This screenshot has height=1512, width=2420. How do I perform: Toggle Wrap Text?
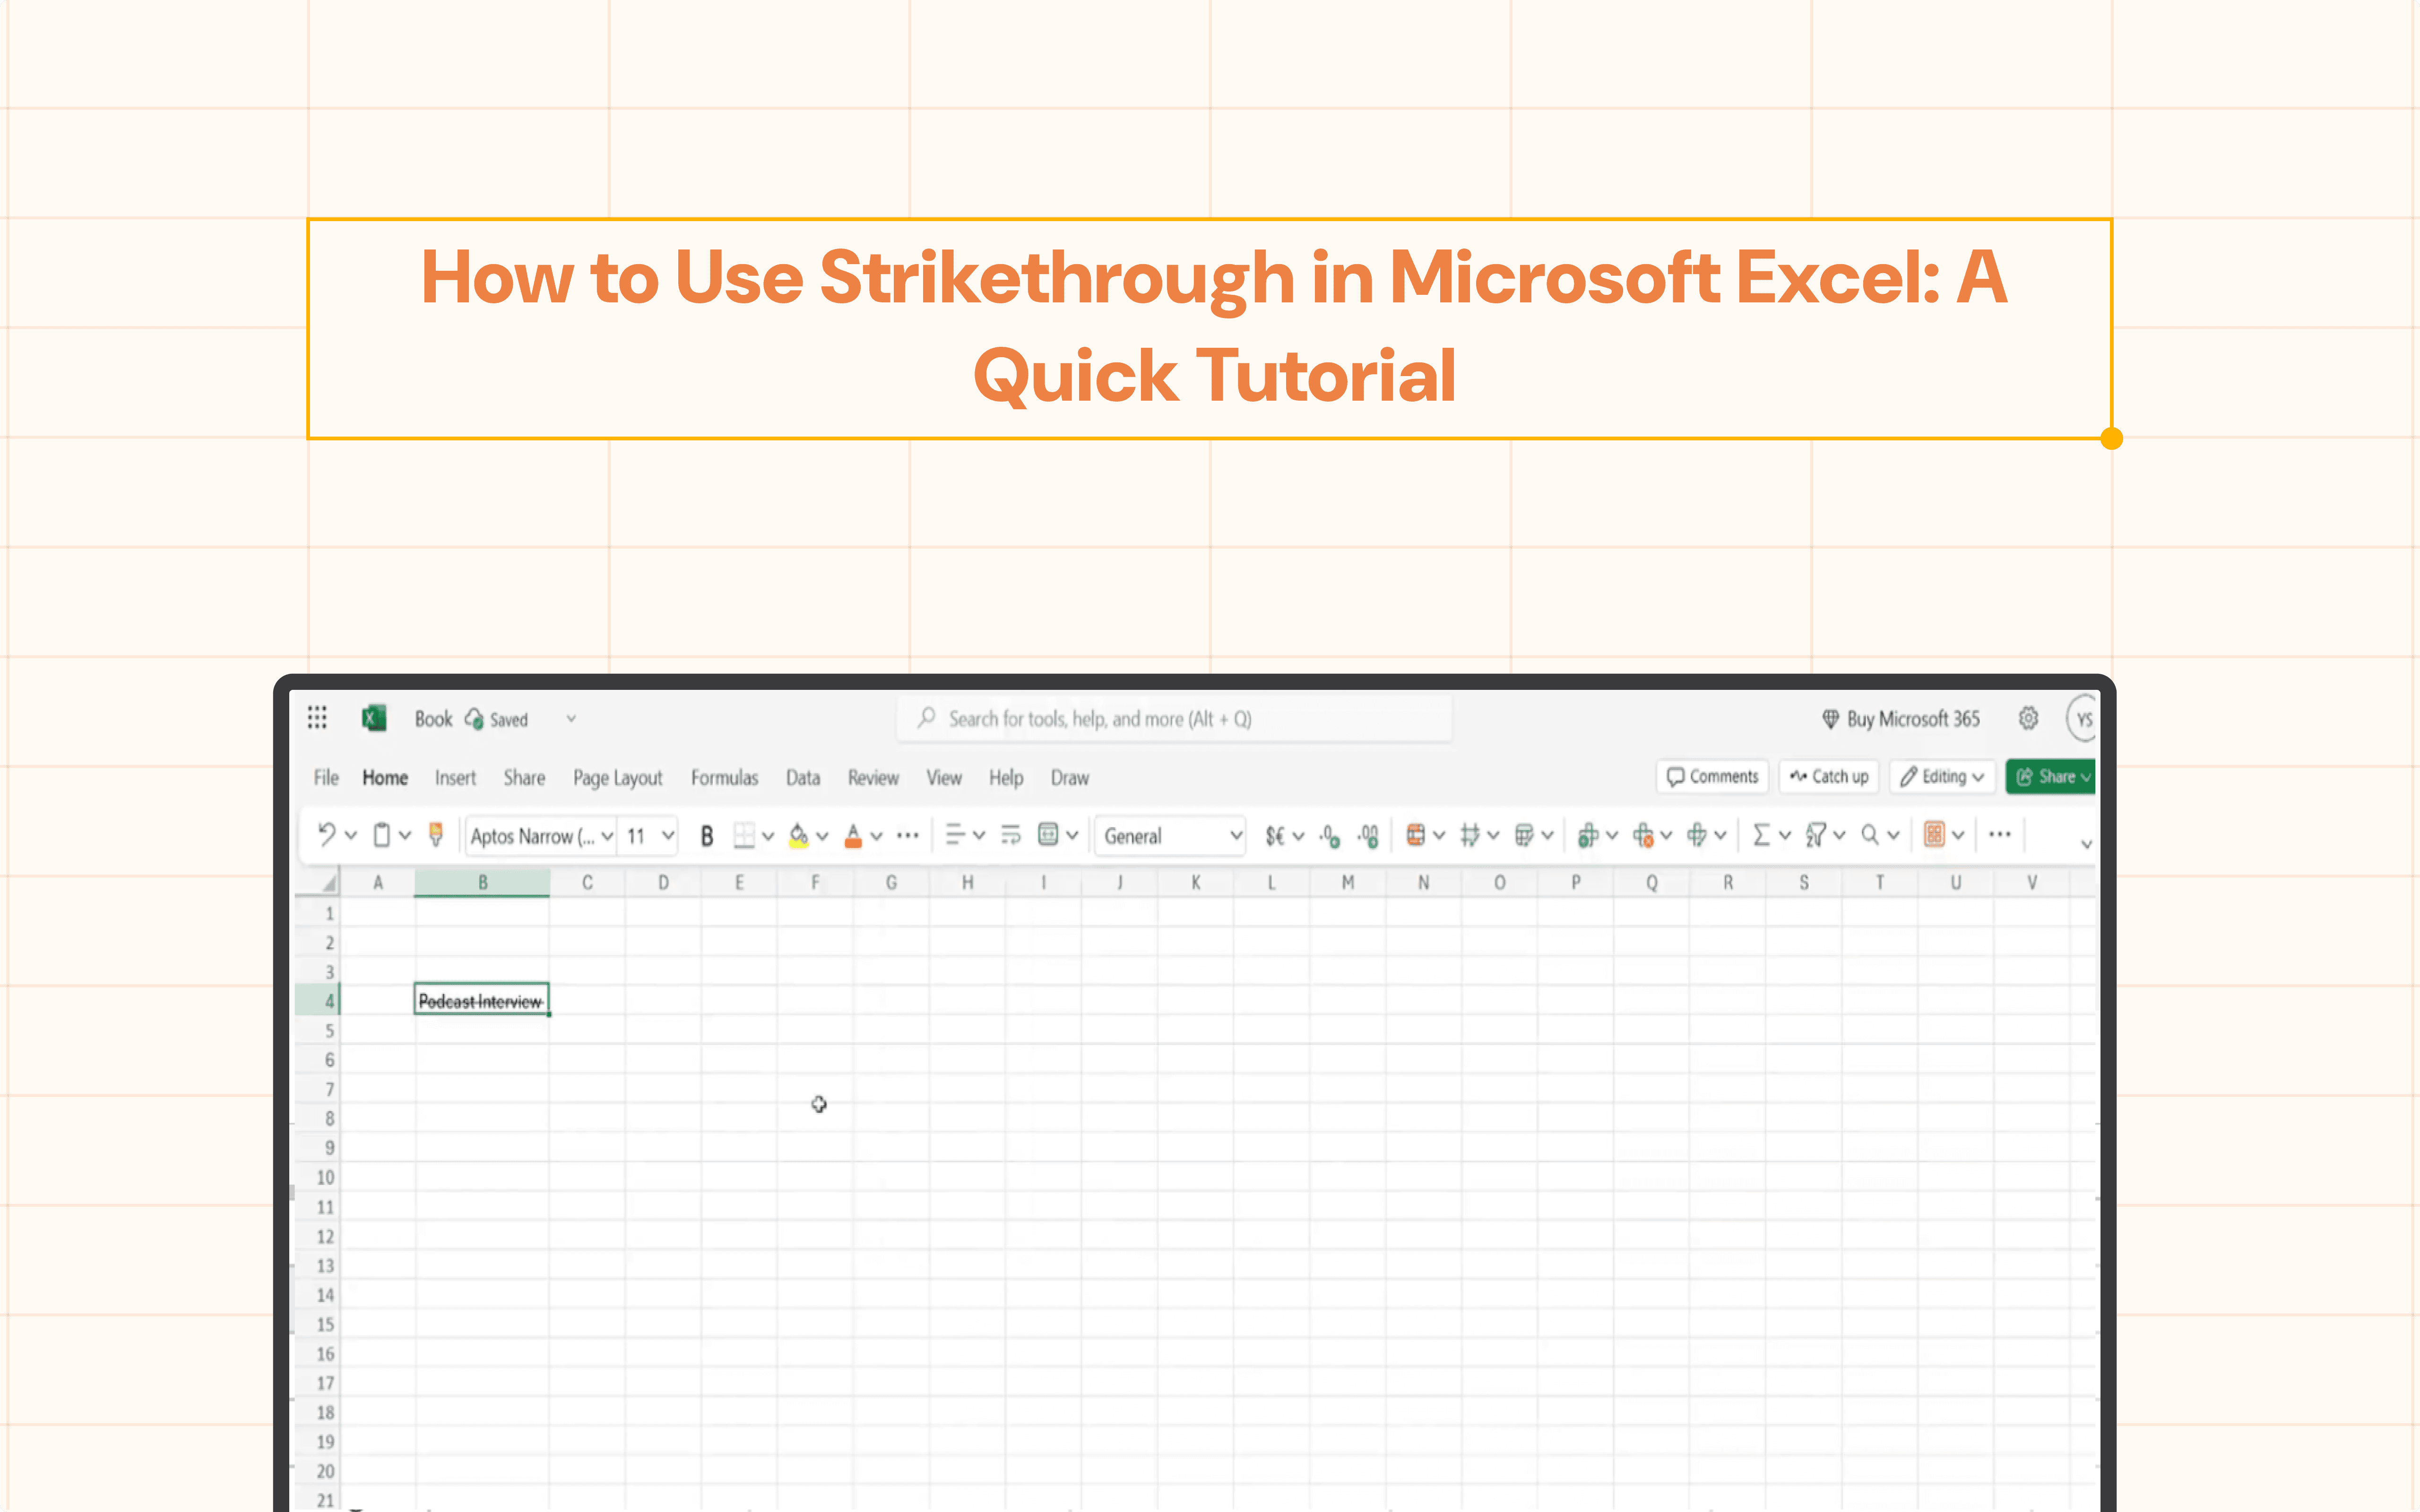click(x=1011, y=834)
